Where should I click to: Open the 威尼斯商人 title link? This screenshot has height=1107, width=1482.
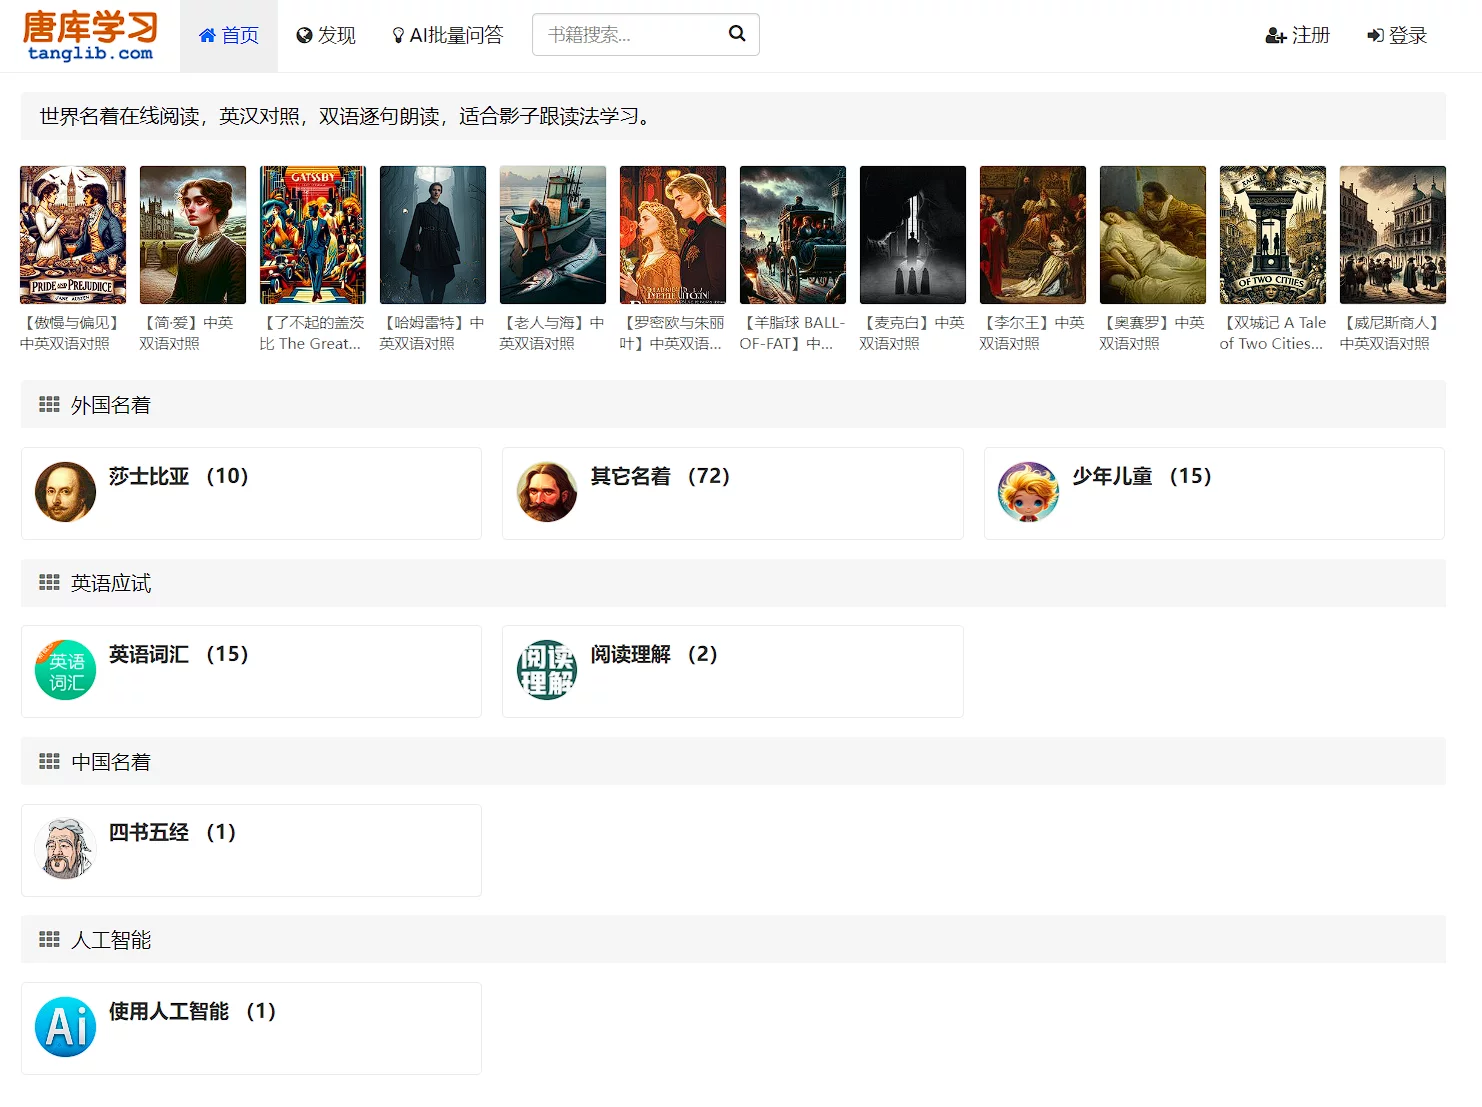click(1392, 333)
